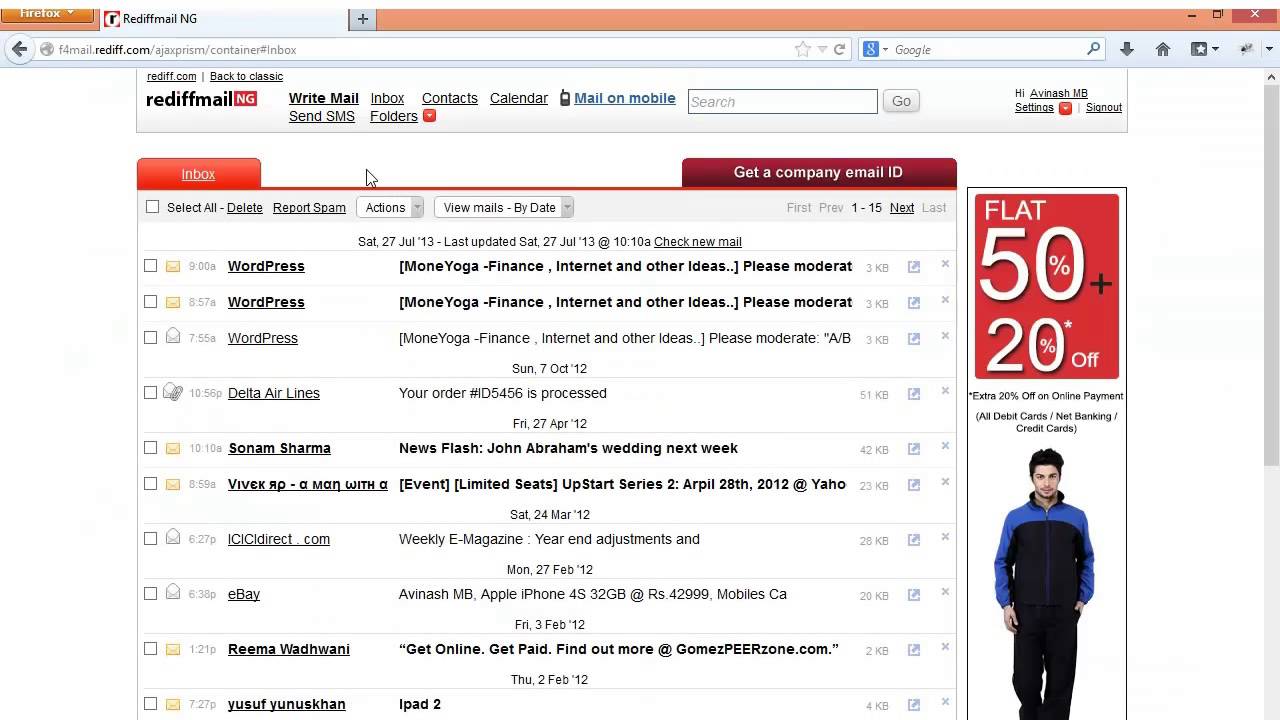Reload page with refresh icon in address bar
This screenshot has width=1280, height=720.
tap(840, 49)
